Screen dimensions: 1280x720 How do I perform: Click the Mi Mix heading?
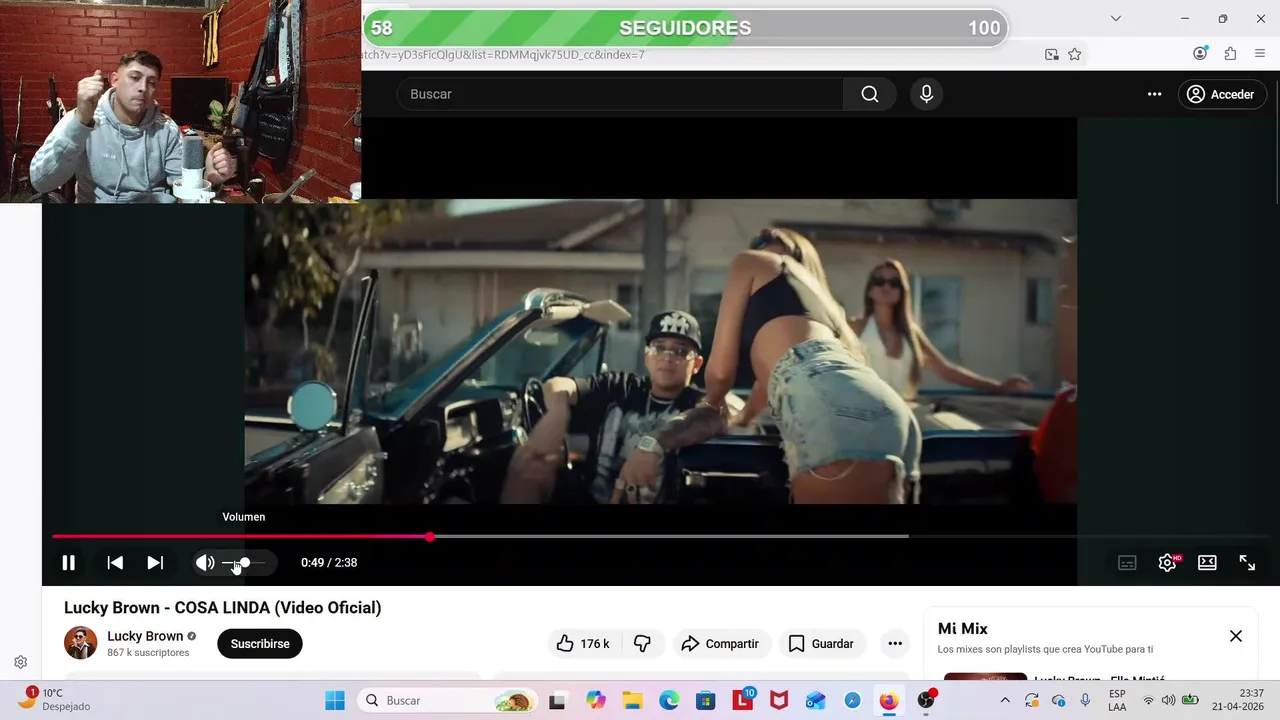(x=963, y=629)
